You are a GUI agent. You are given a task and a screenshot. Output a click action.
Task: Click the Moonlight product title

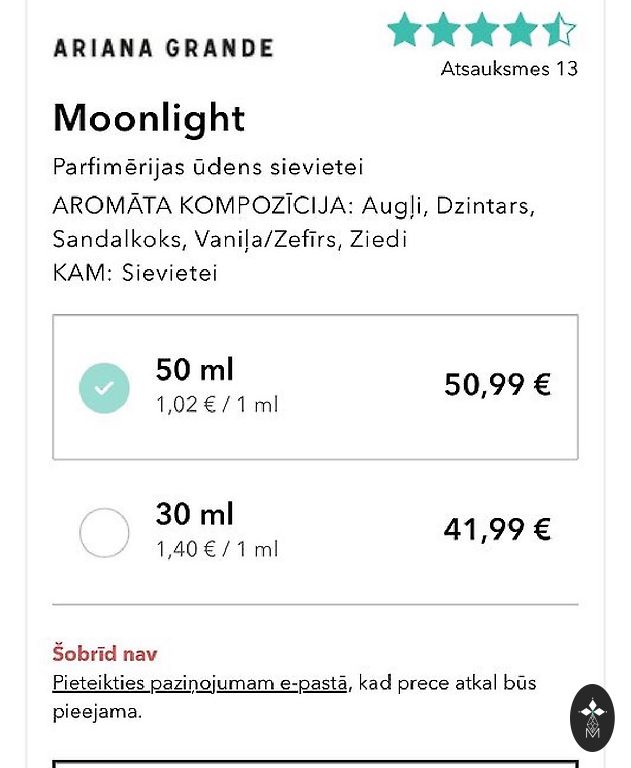[149, 118]
